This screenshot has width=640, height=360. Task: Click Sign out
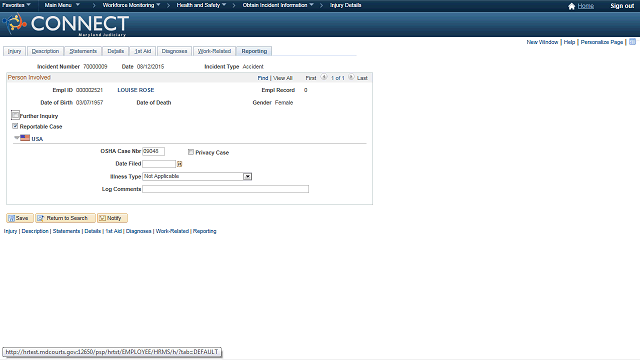point(622,6)
